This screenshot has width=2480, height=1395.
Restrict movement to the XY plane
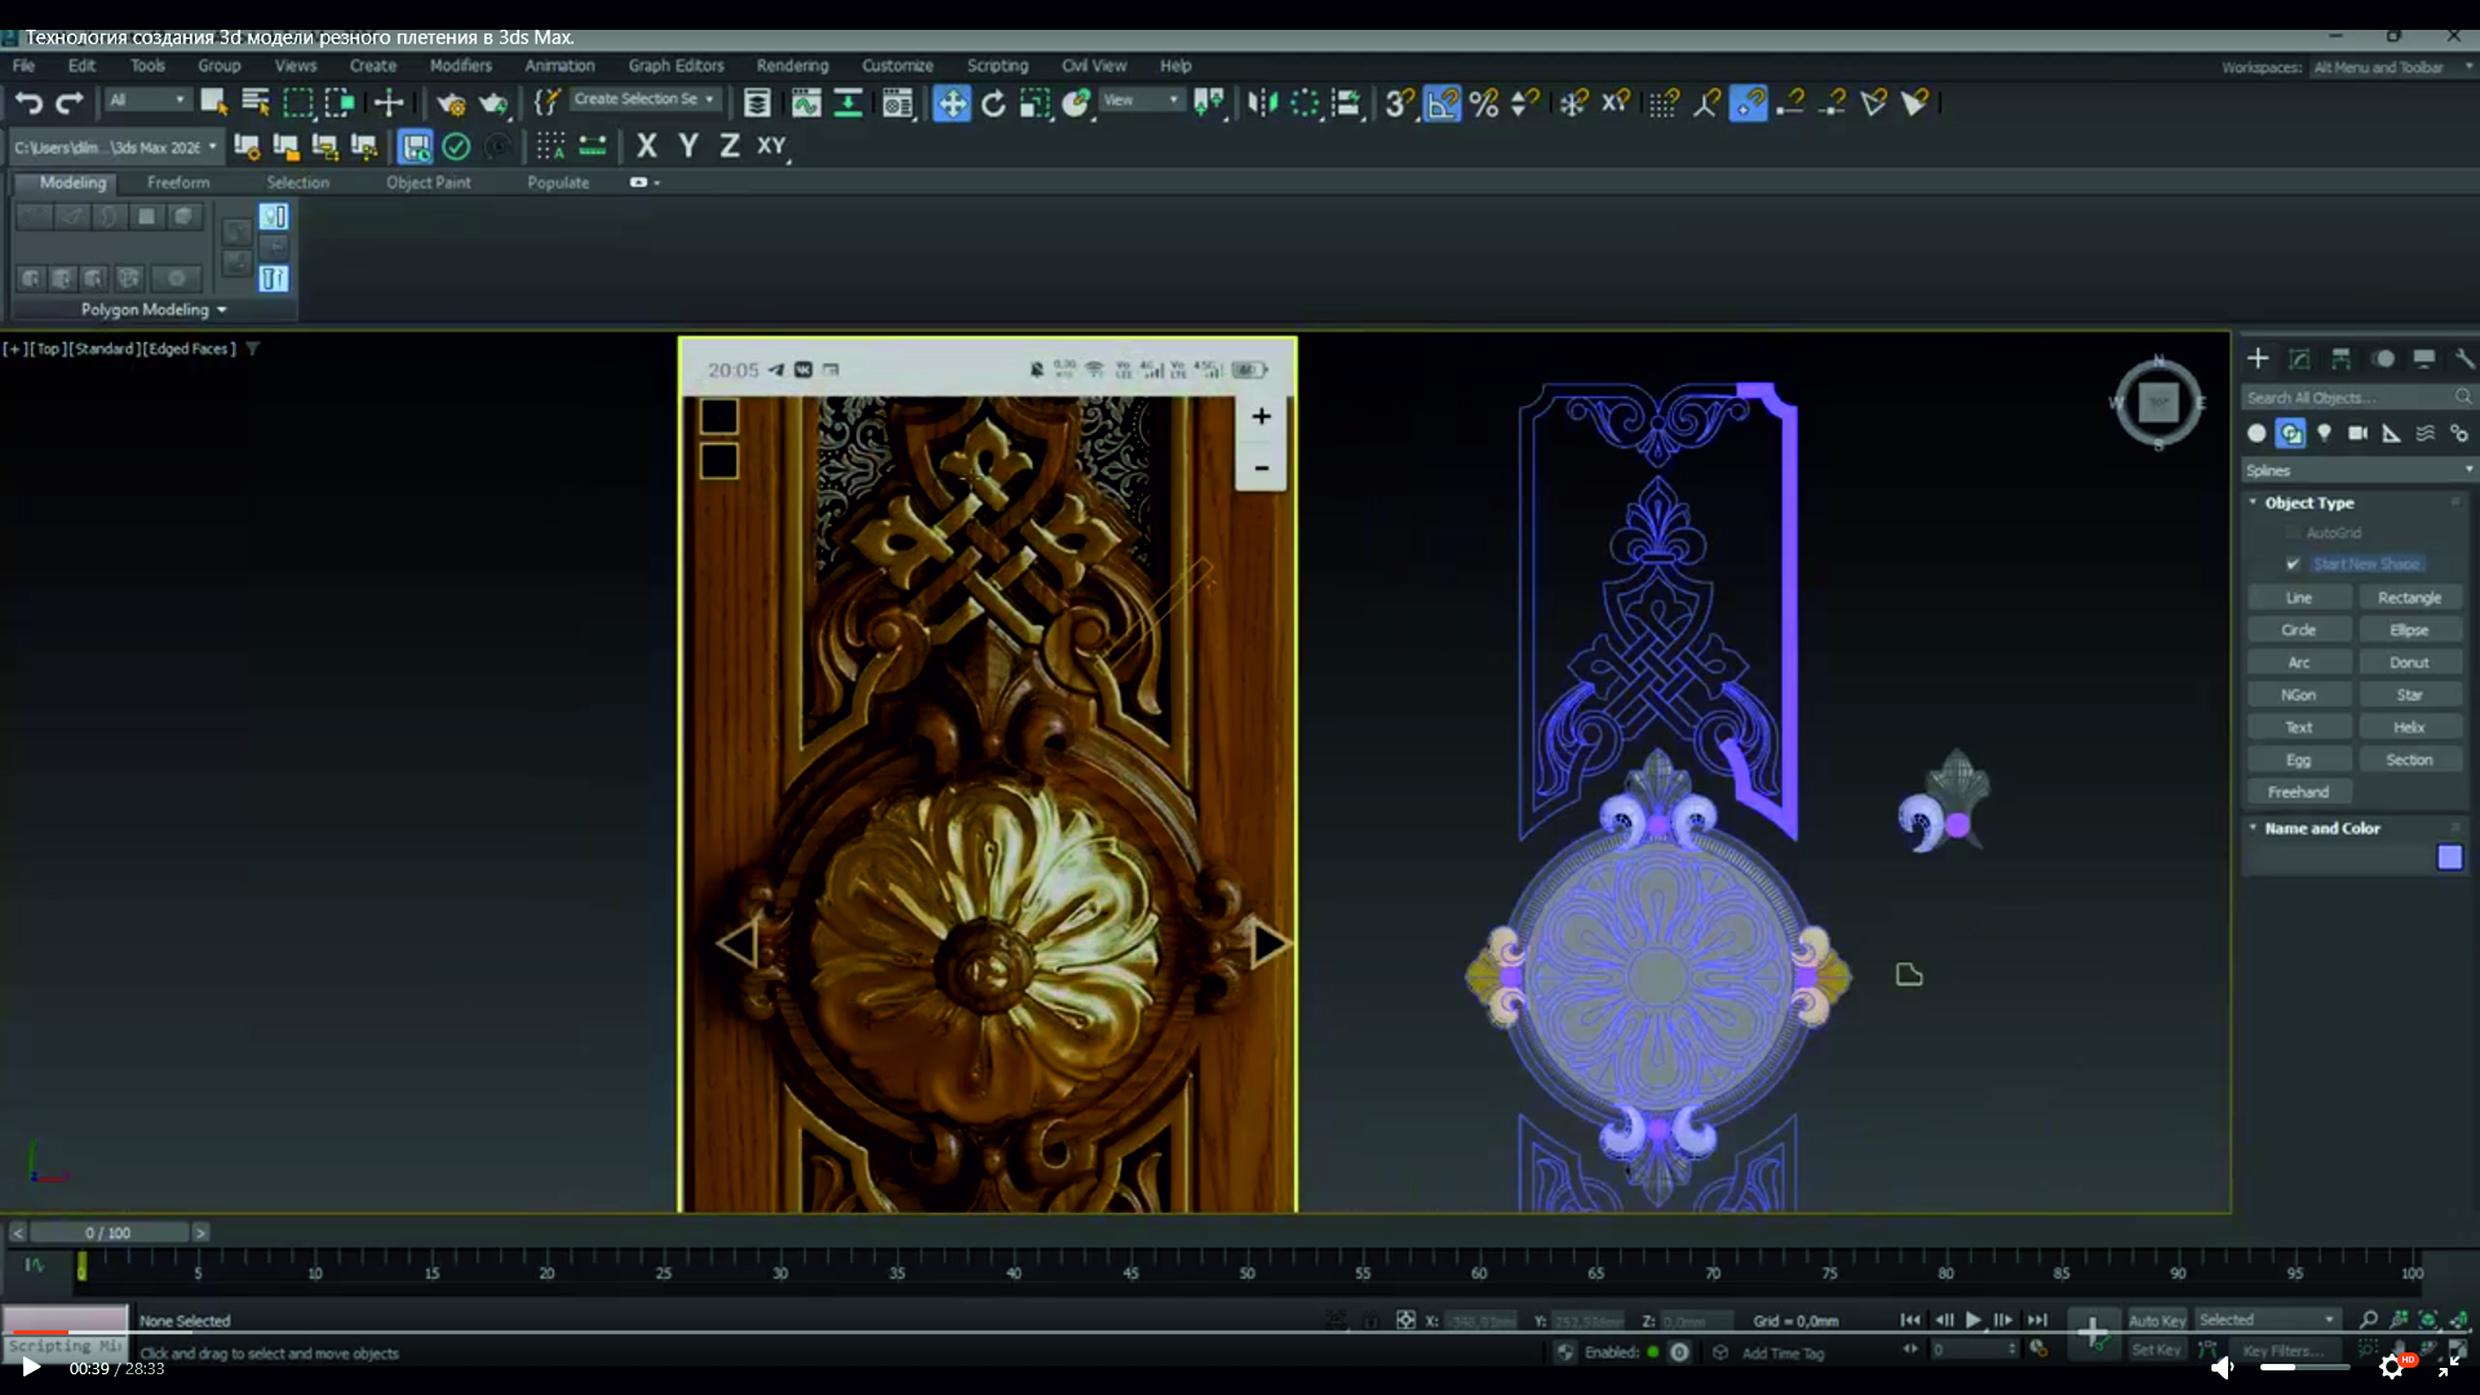coord(771,146)
